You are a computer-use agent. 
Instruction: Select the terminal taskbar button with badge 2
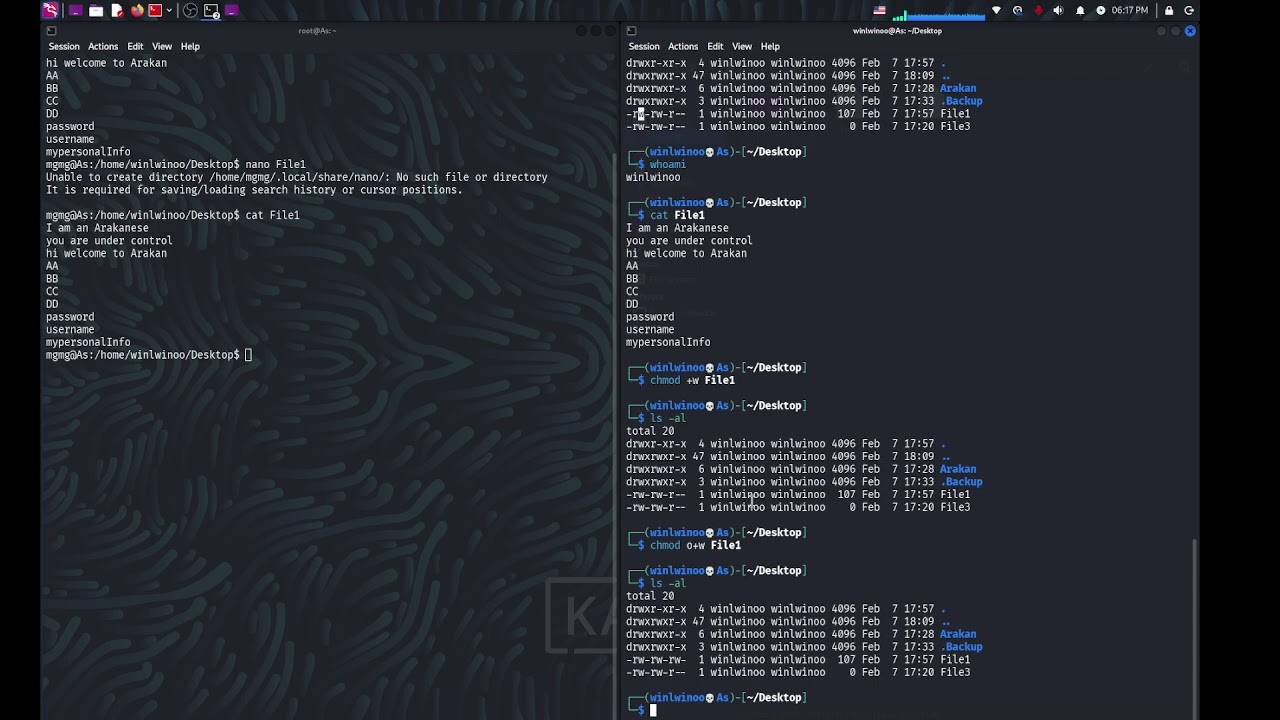point(211,10)
